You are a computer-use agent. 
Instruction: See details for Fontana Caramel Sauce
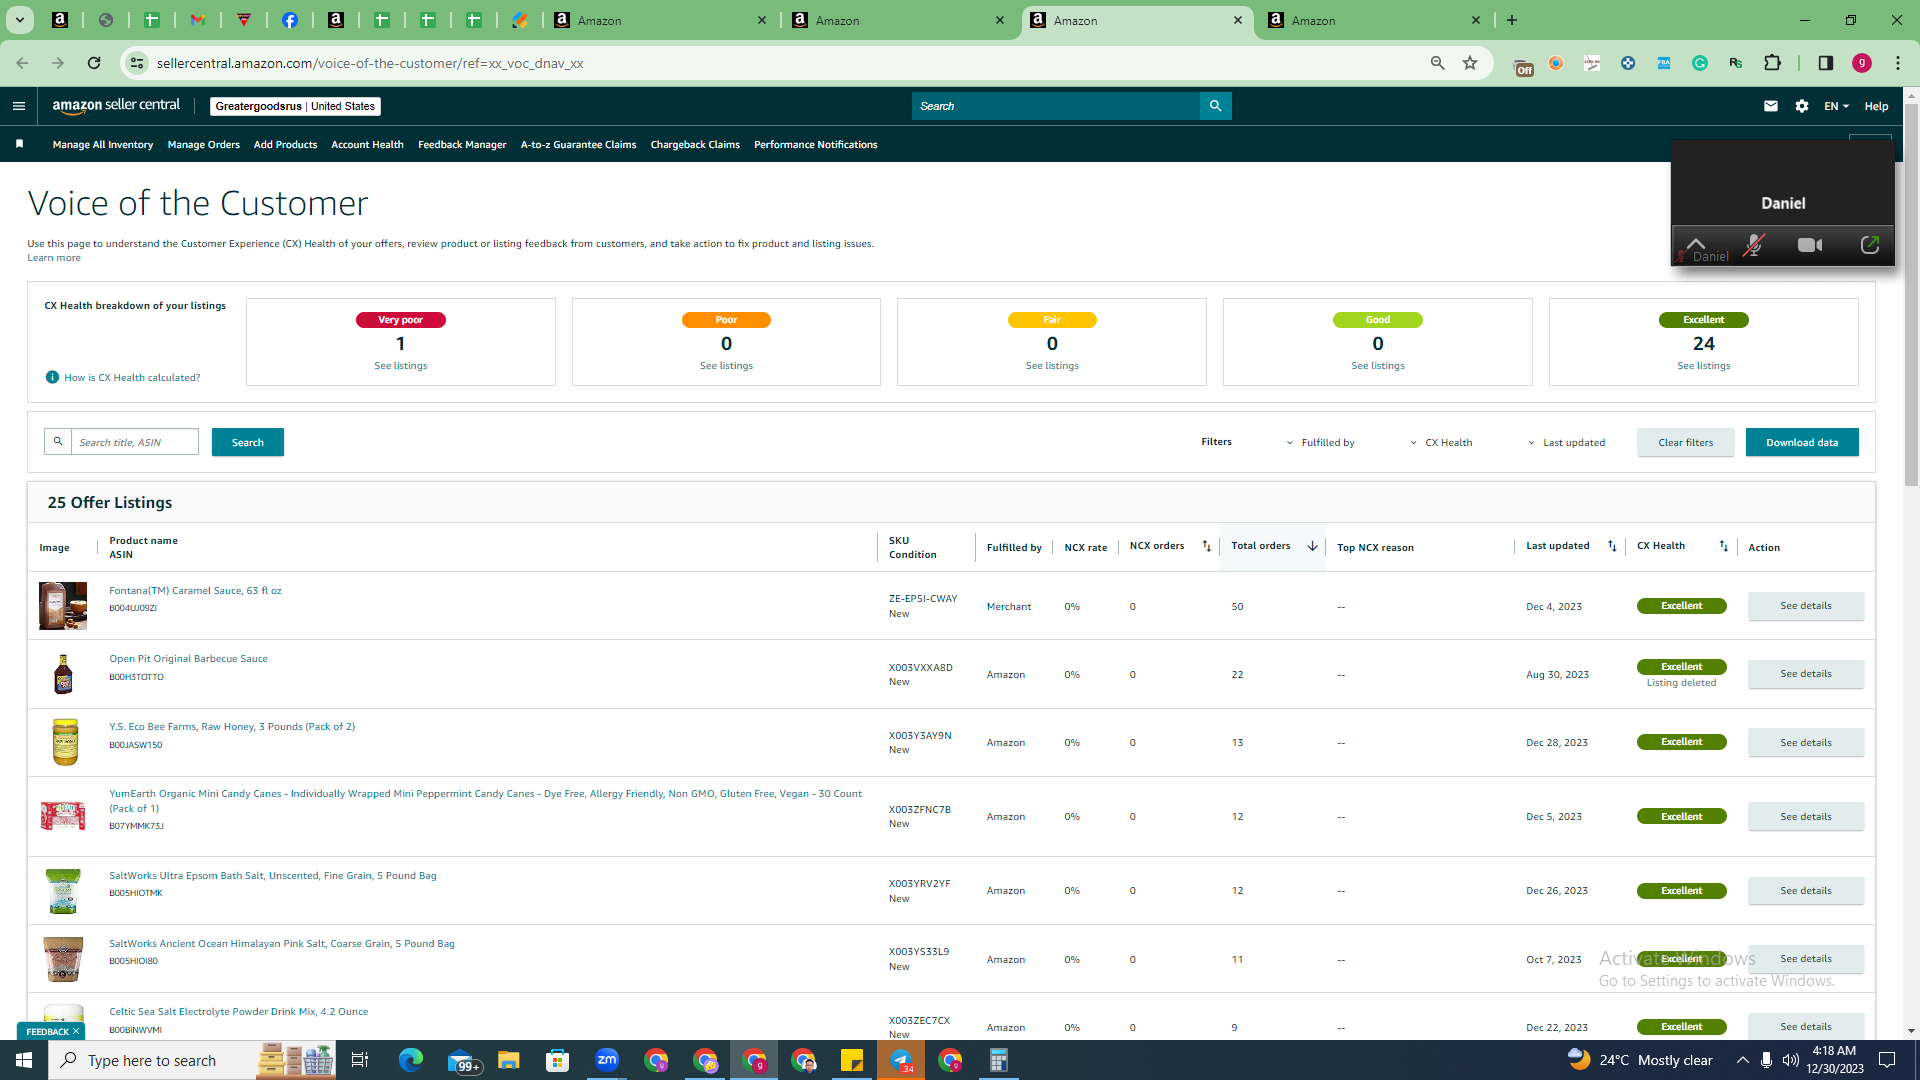(1806, 606)
